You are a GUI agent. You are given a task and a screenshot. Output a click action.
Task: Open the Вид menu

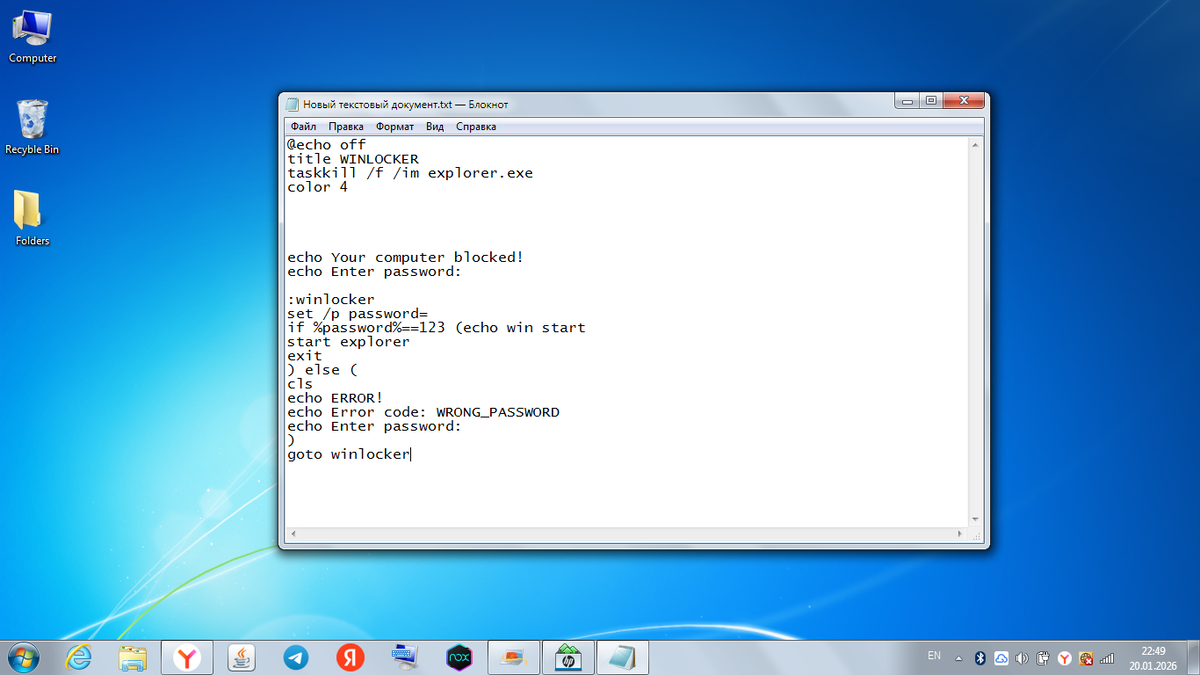pos(435,127)
